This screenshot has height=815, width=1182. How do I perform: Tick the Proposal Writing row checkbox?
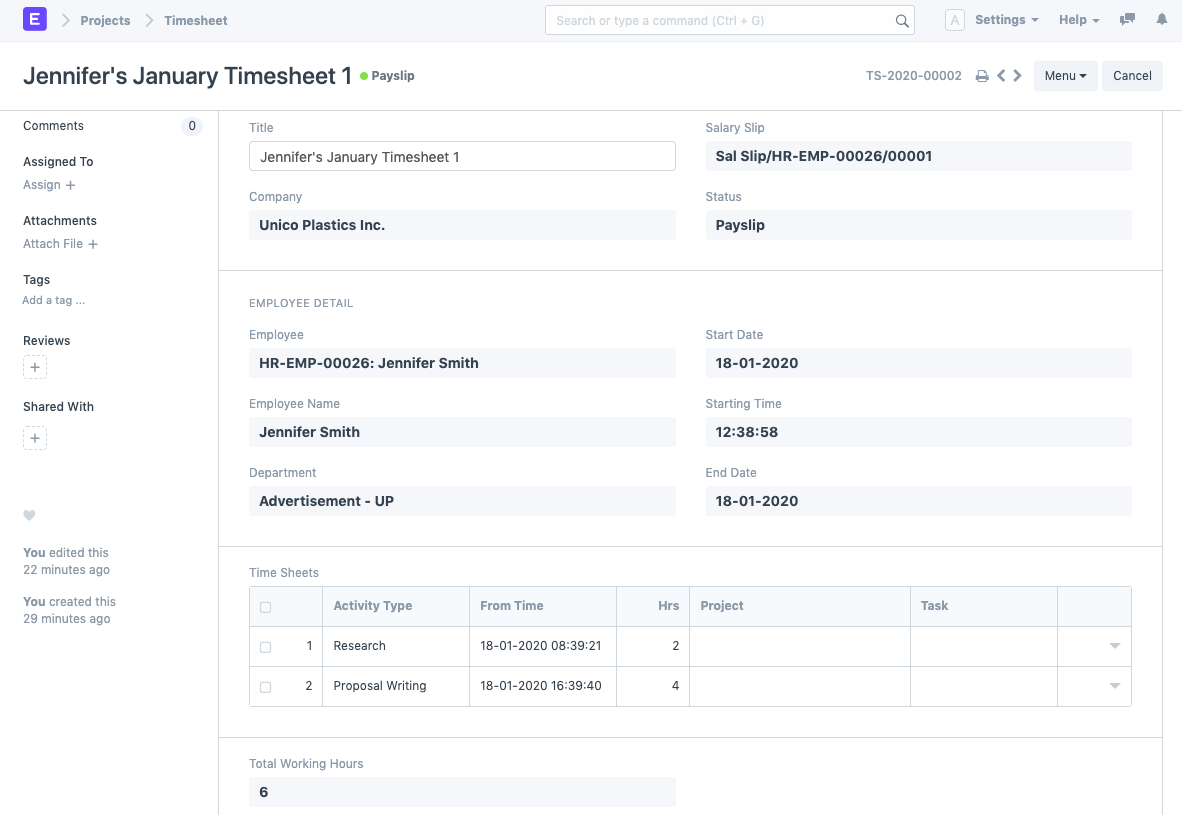(x=265, y=687)
